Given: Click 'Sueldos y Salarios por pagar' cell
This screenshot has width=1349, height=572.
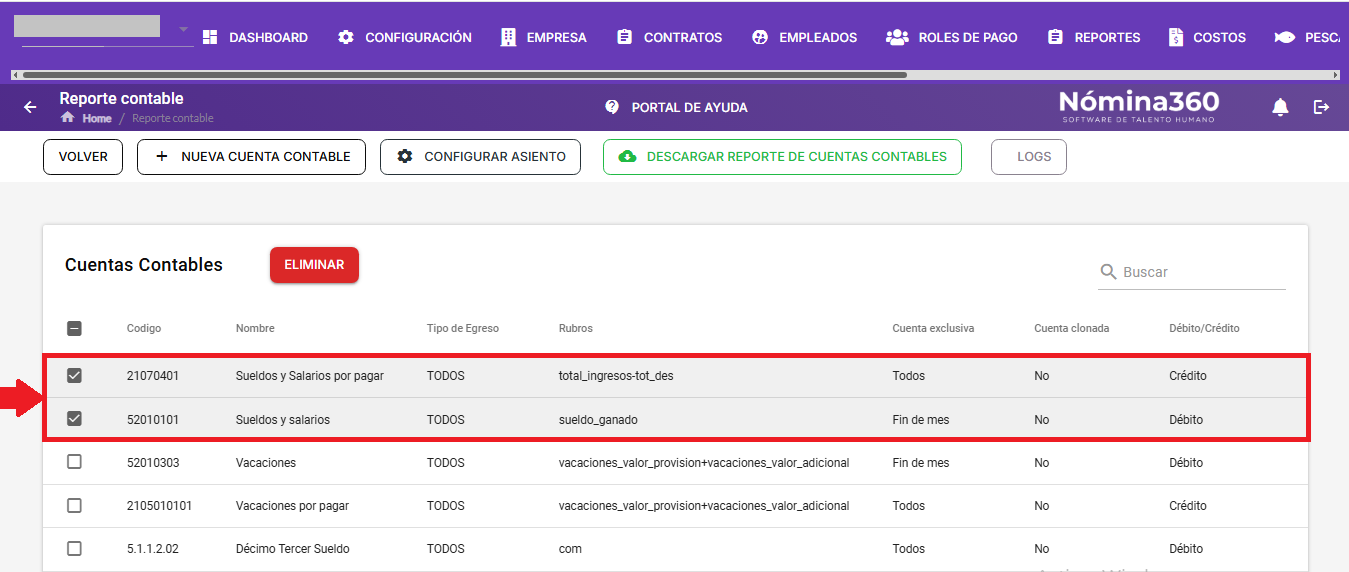Looking at the screenshot, I should (x=310, y=376).
